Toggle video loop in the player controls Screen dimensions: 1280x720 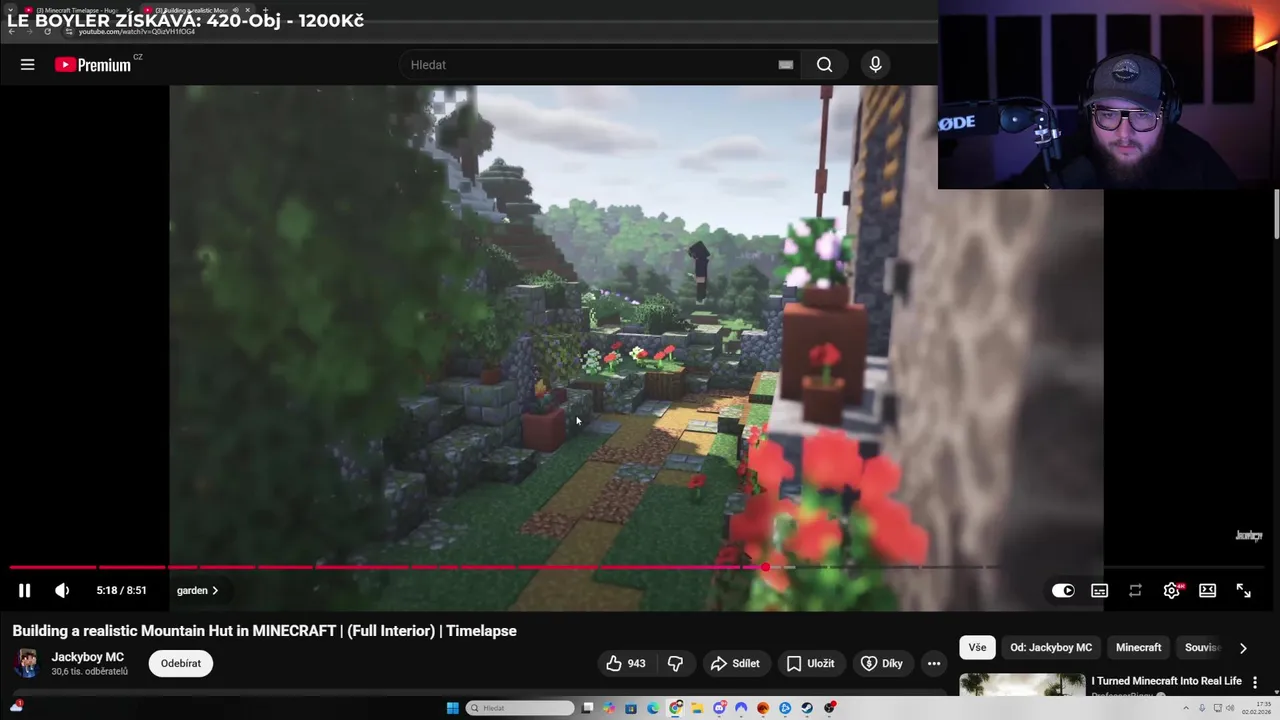point(1135,591)
